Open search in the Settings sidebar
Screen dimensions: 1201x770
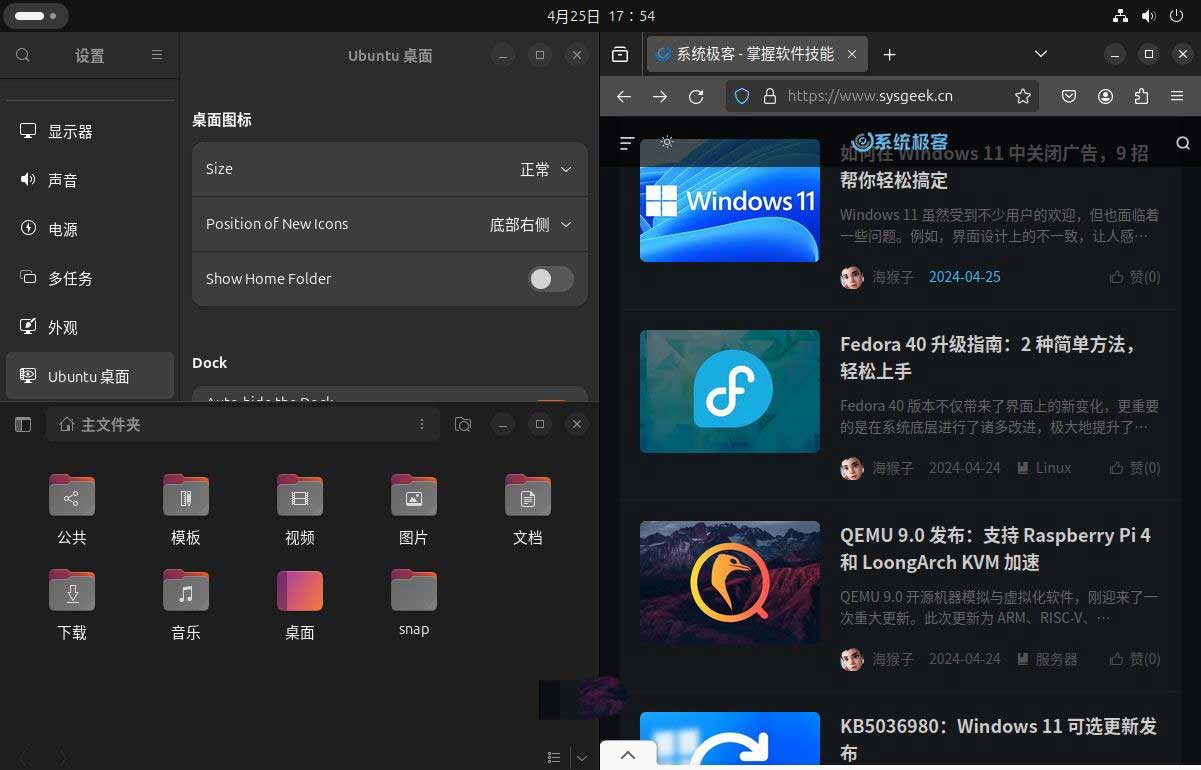coord(23,55)
